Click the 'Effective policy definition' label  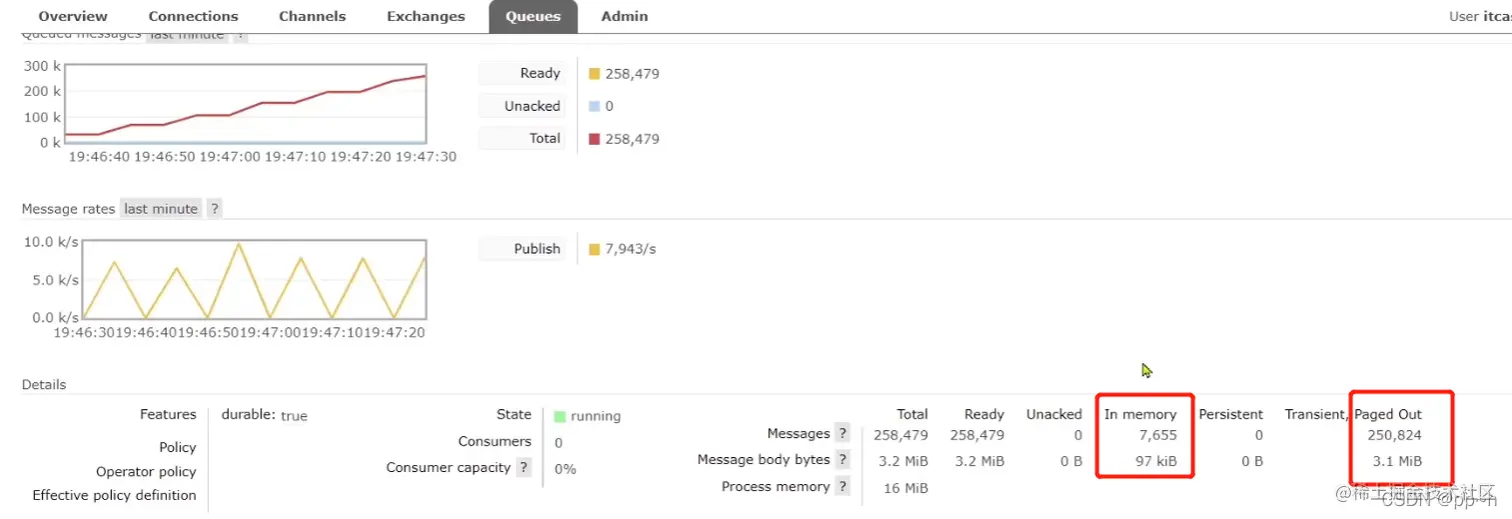[114, 495]
